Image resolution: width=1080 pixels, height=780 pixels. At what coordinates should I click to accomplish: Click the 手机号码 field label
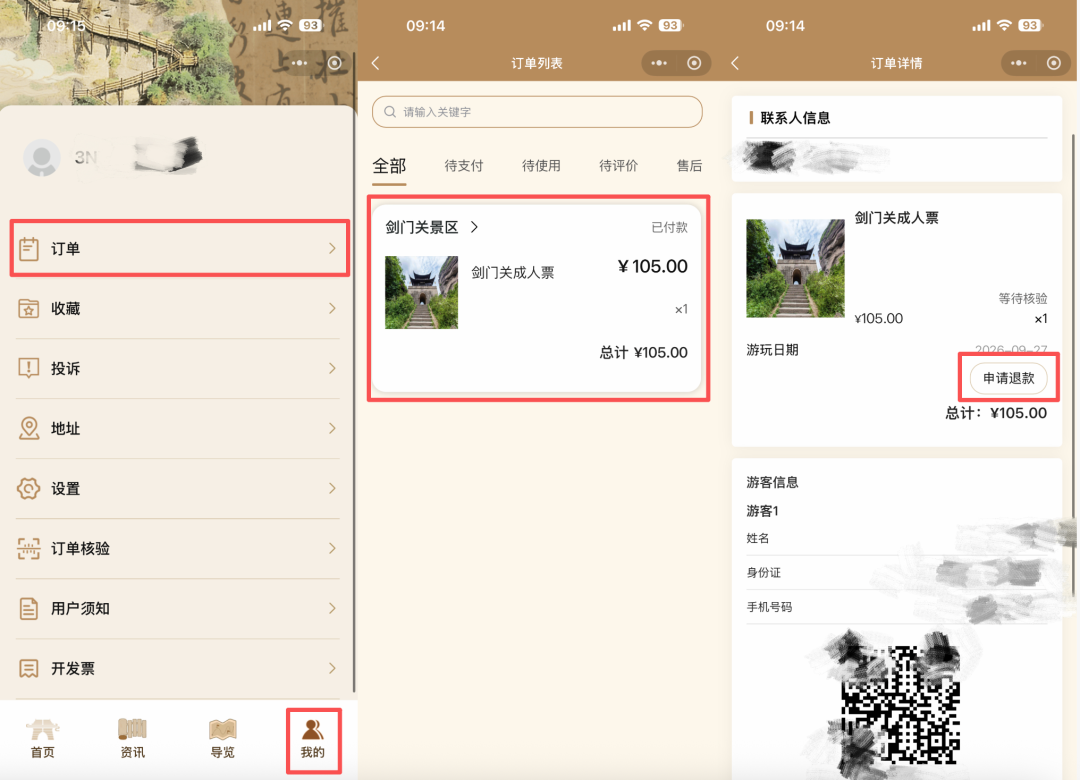[769, 607]
